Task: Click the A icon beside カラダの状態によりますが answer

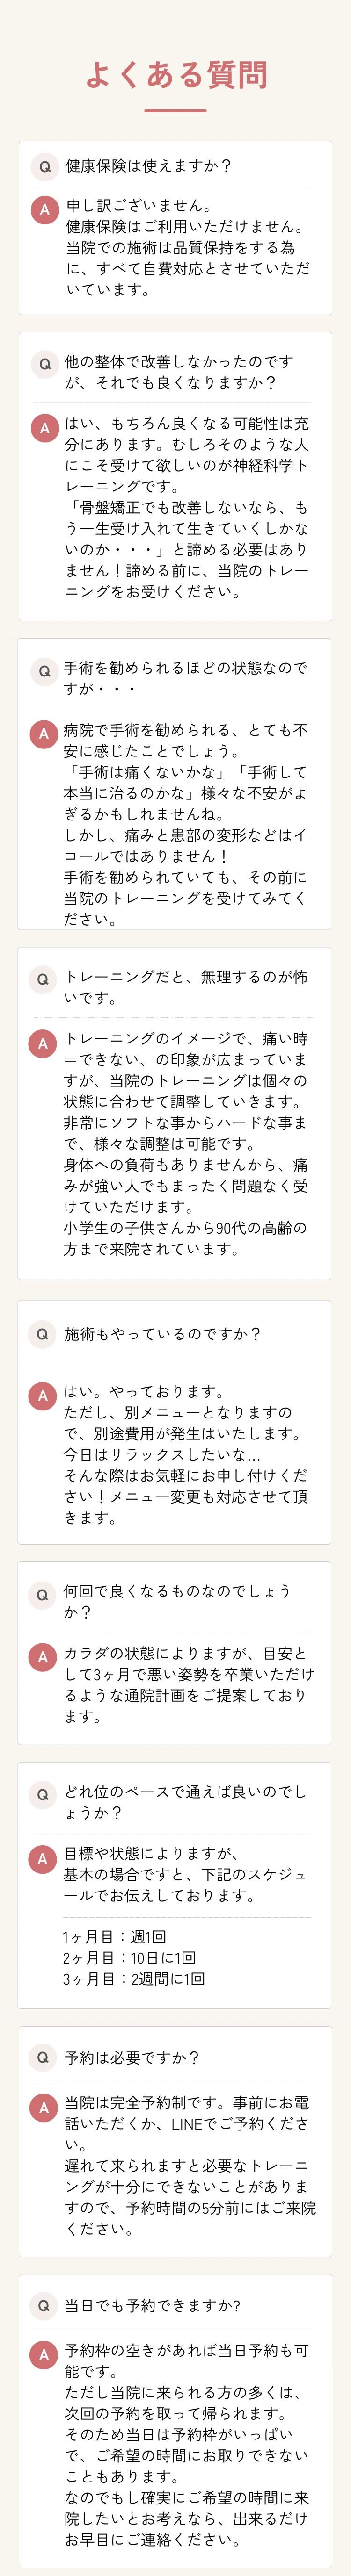Action: click(x=43, y=1657)
